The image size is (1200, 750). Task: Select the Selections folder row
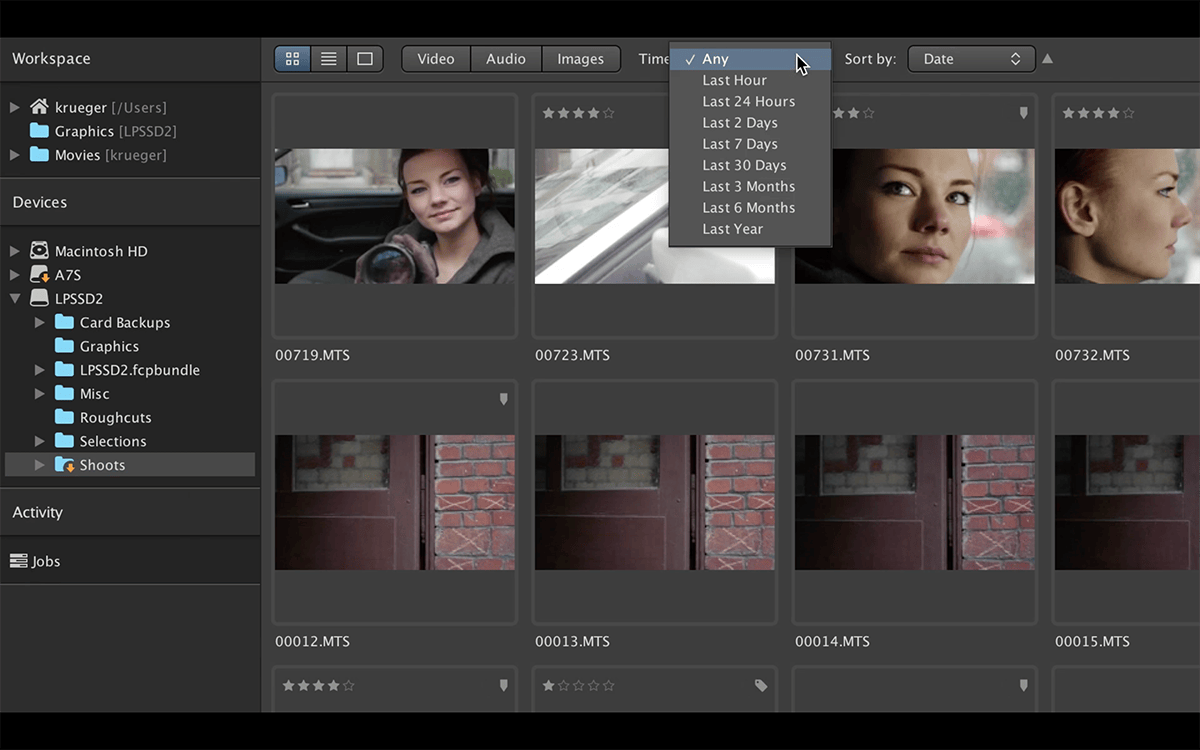[130, 441]
